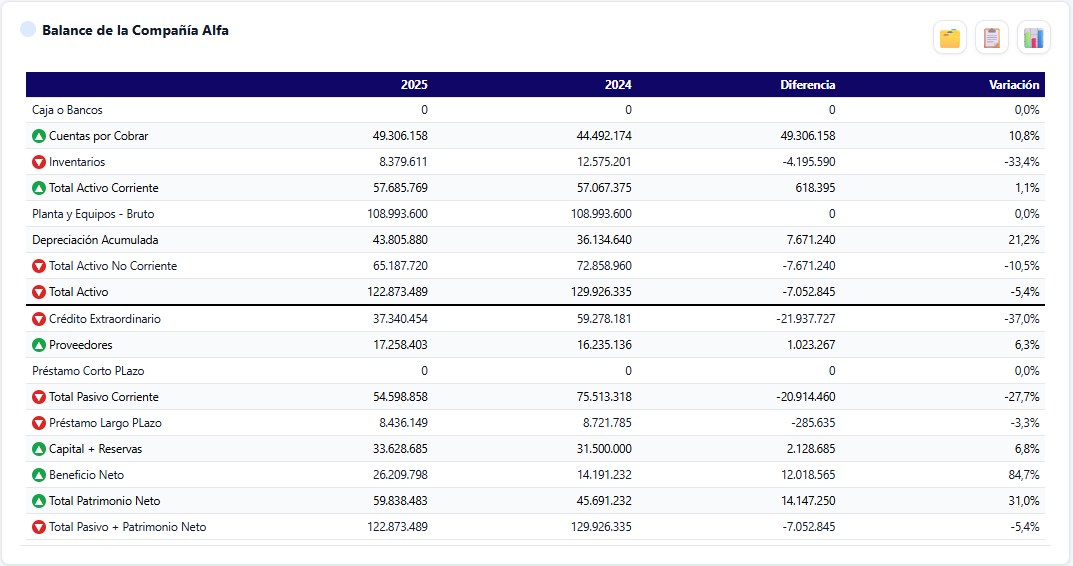Viewport: 1073px width, 566px height.
Task: Click red down arrow for Inventarios
Action: click(x=39, y=162)
